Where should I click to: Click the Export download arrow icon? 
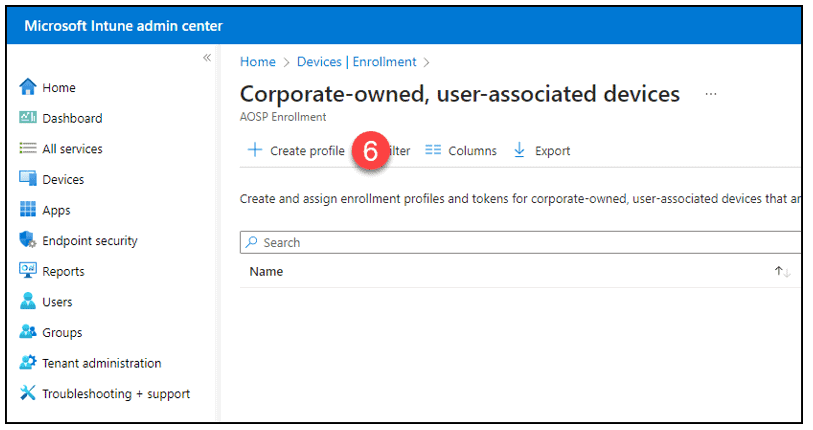coord(519,150)
